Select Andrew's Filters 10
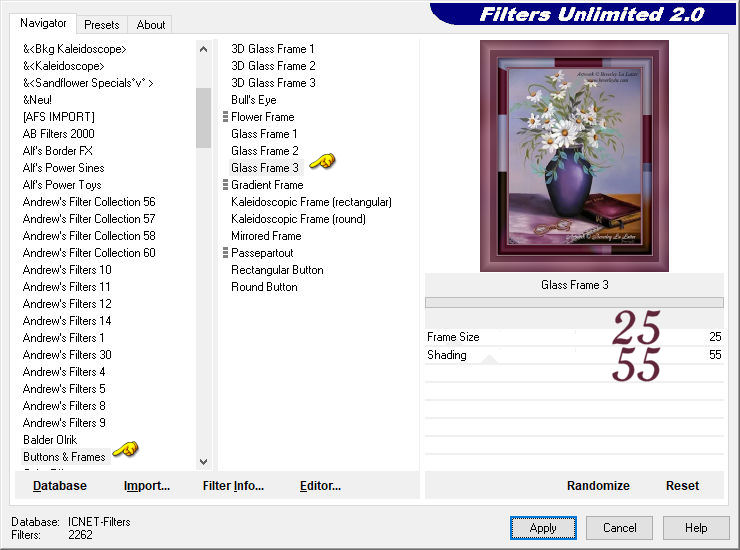This screenshot has height=550, width=740. point(67,270)
